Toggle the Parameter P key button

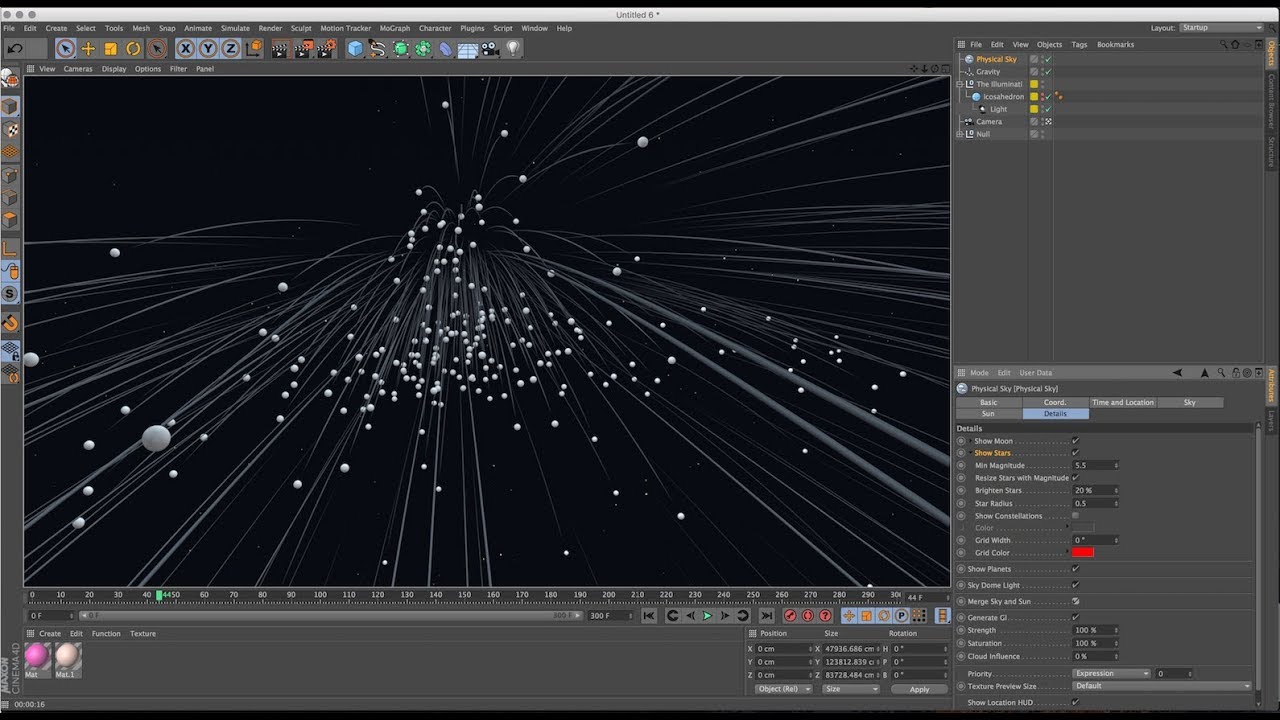[x=901, y=616]
